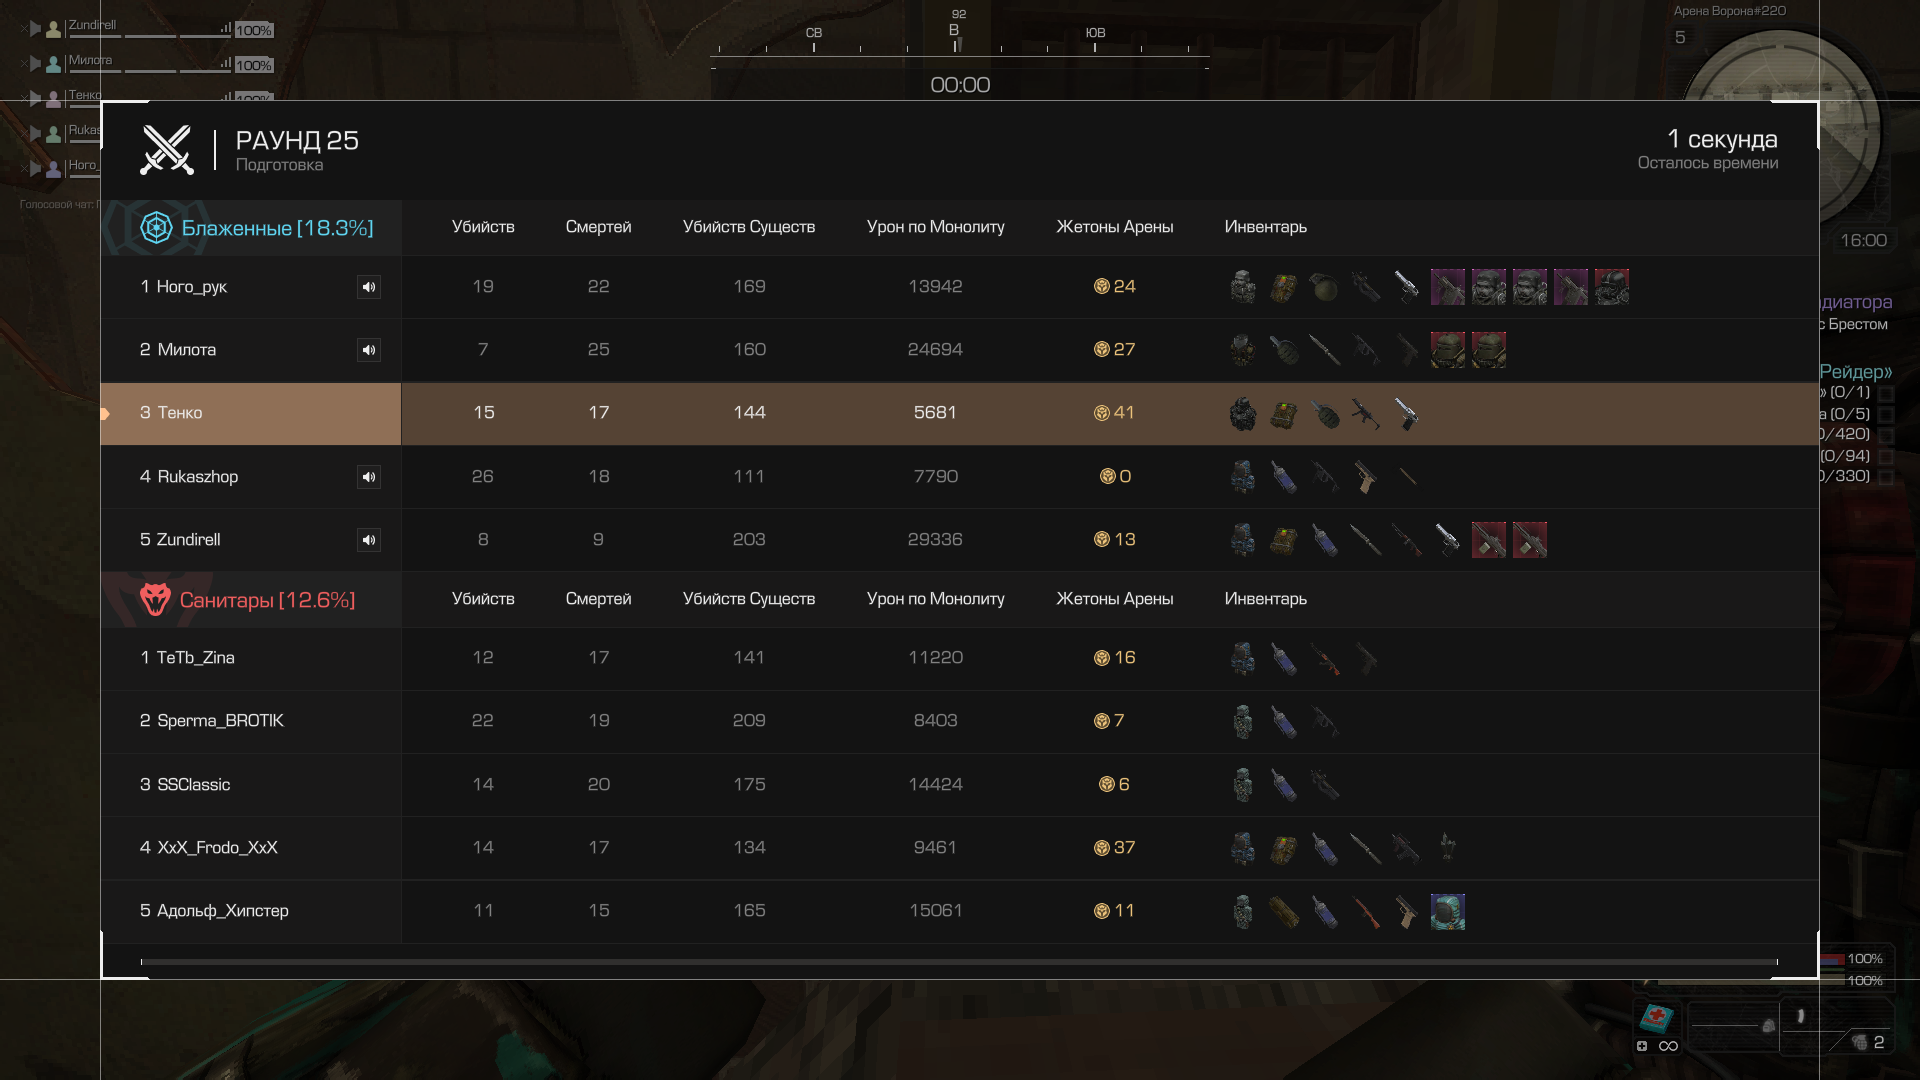
Task: Sort by Жетоны Арены column in Санитары table
Action: [x=1115, y=599]
